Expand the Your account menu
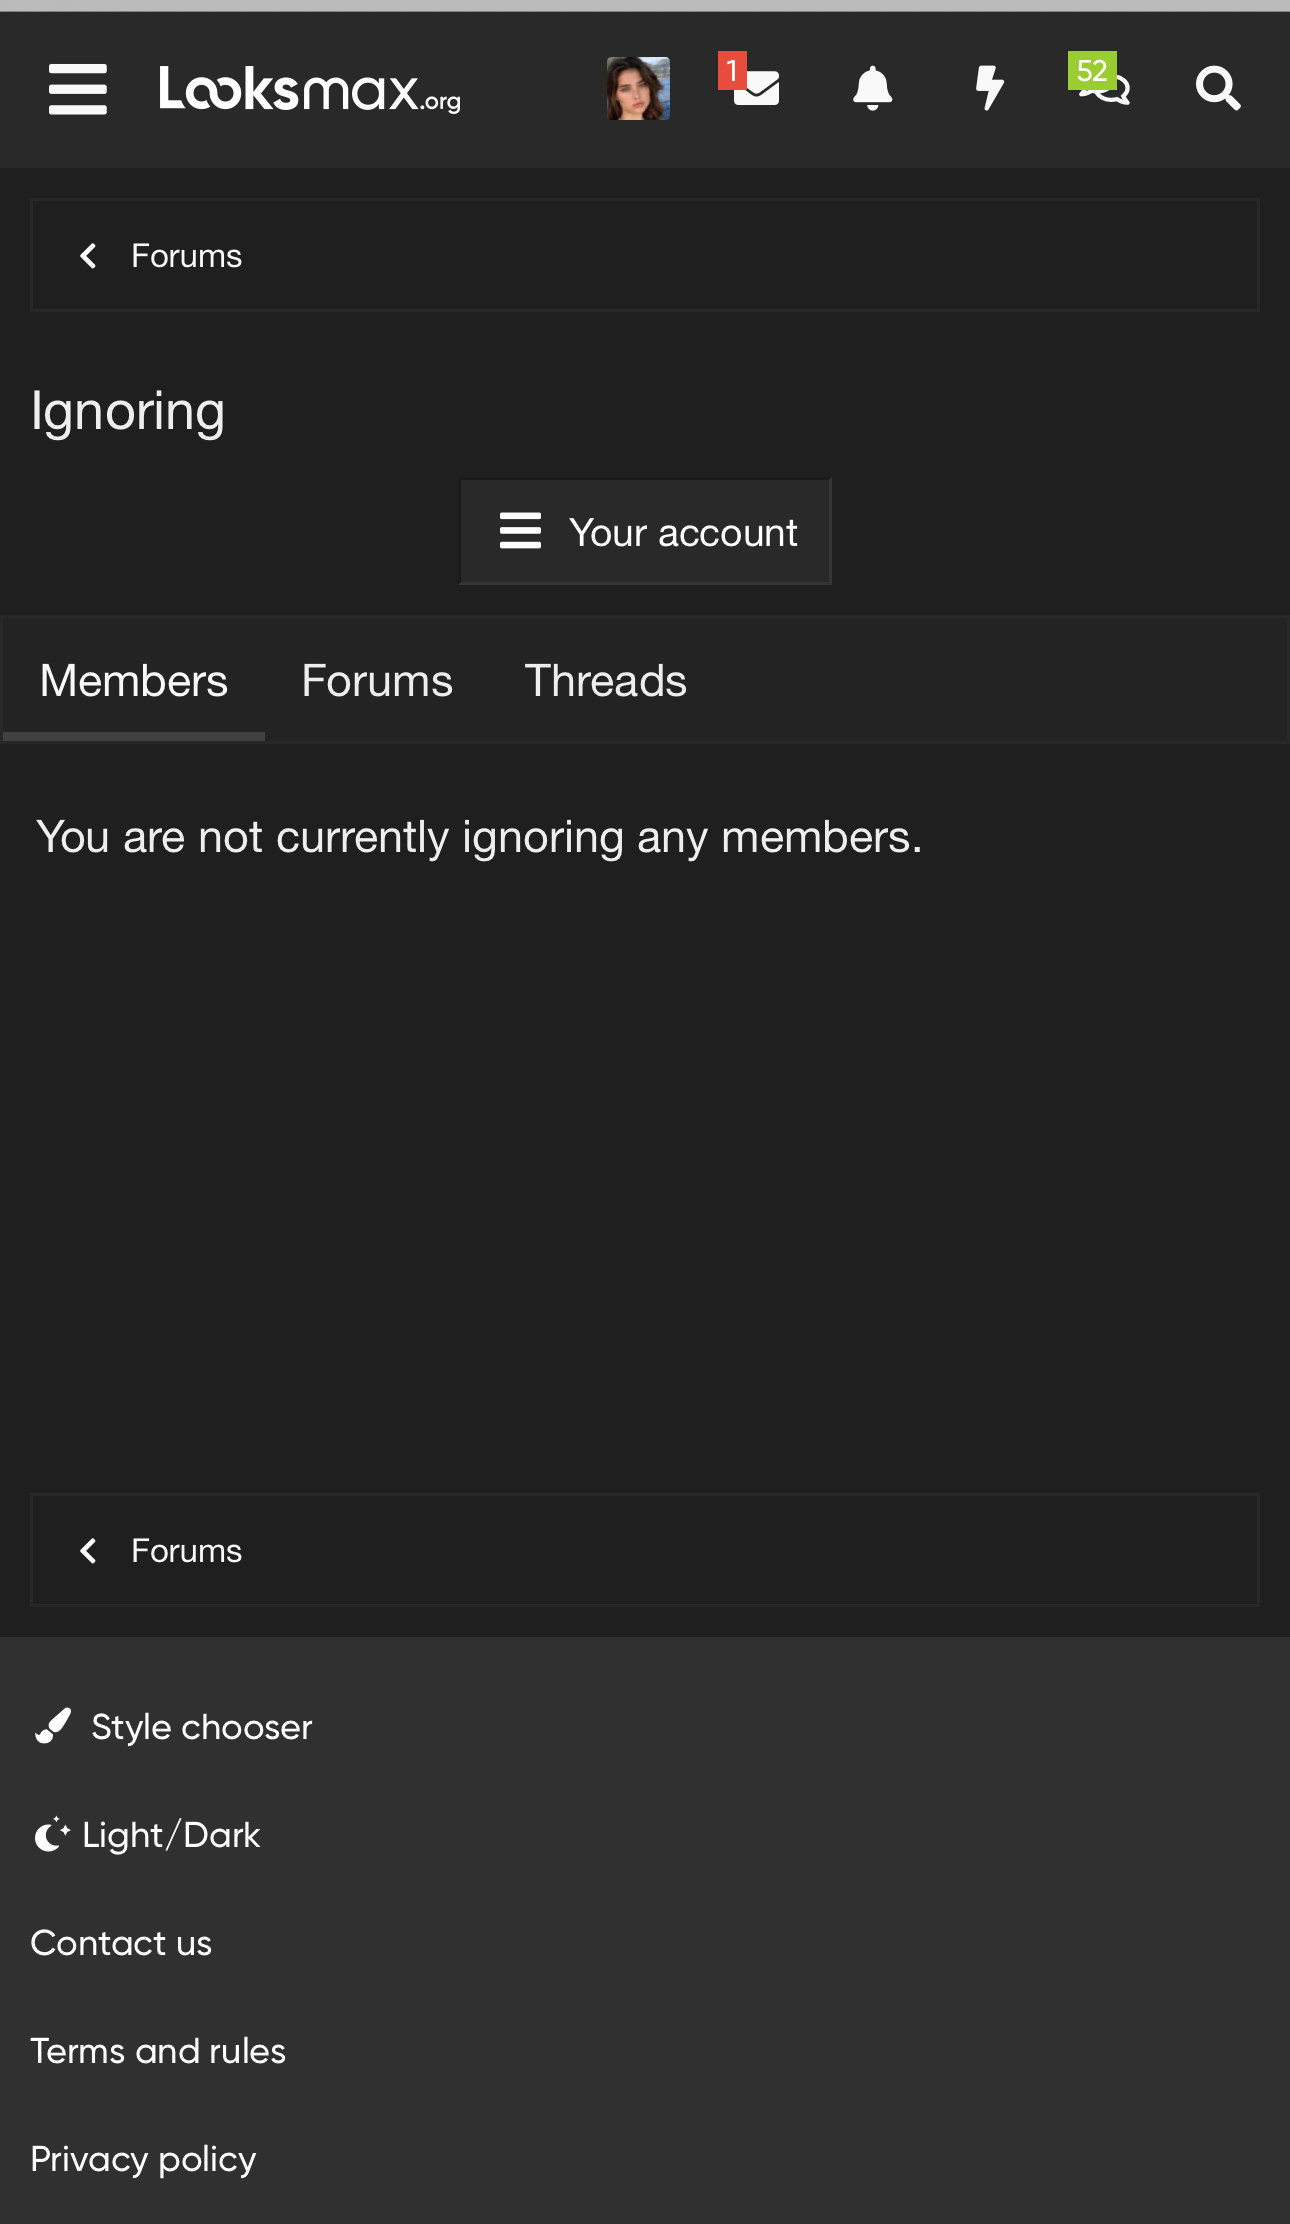1290x2224 pixels. coord(646,532)
